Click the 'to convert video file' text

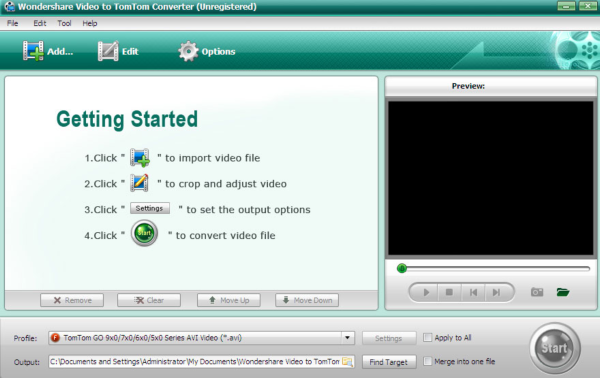(x=225, y=235)
